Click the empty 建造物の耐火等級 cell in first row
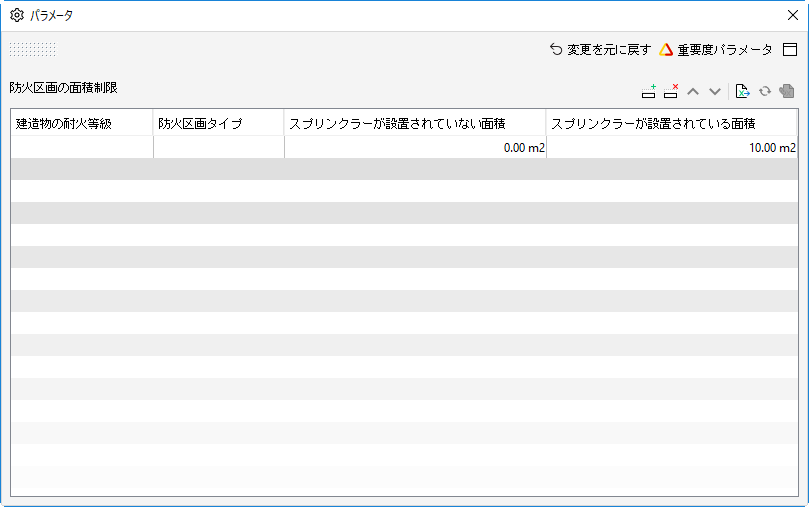This screenshot has height=507, width=809. pyautogui.click(x=82, y=148)
